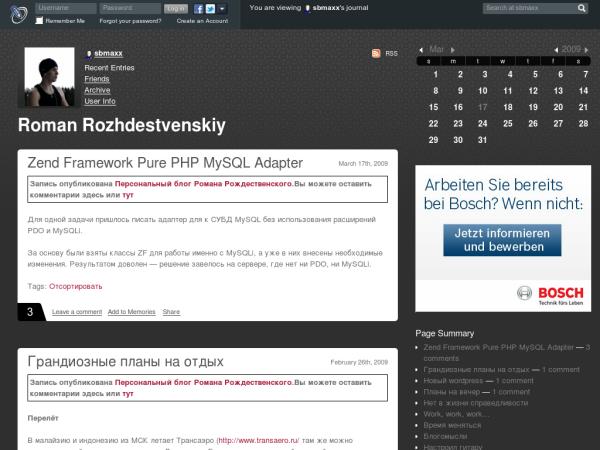Select calendar day 25
Screen dimensions: 600x450
coord(508,124)
